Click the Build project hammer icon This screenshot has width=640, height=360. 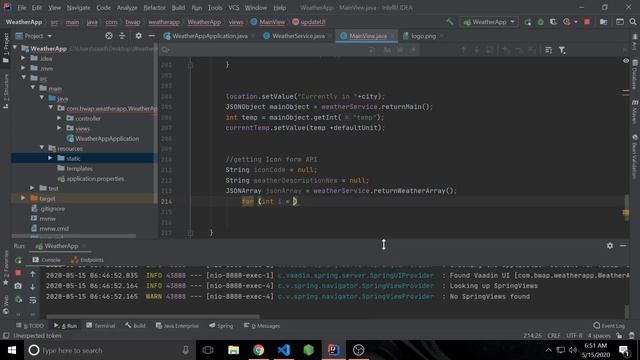(x=449, y=22)
